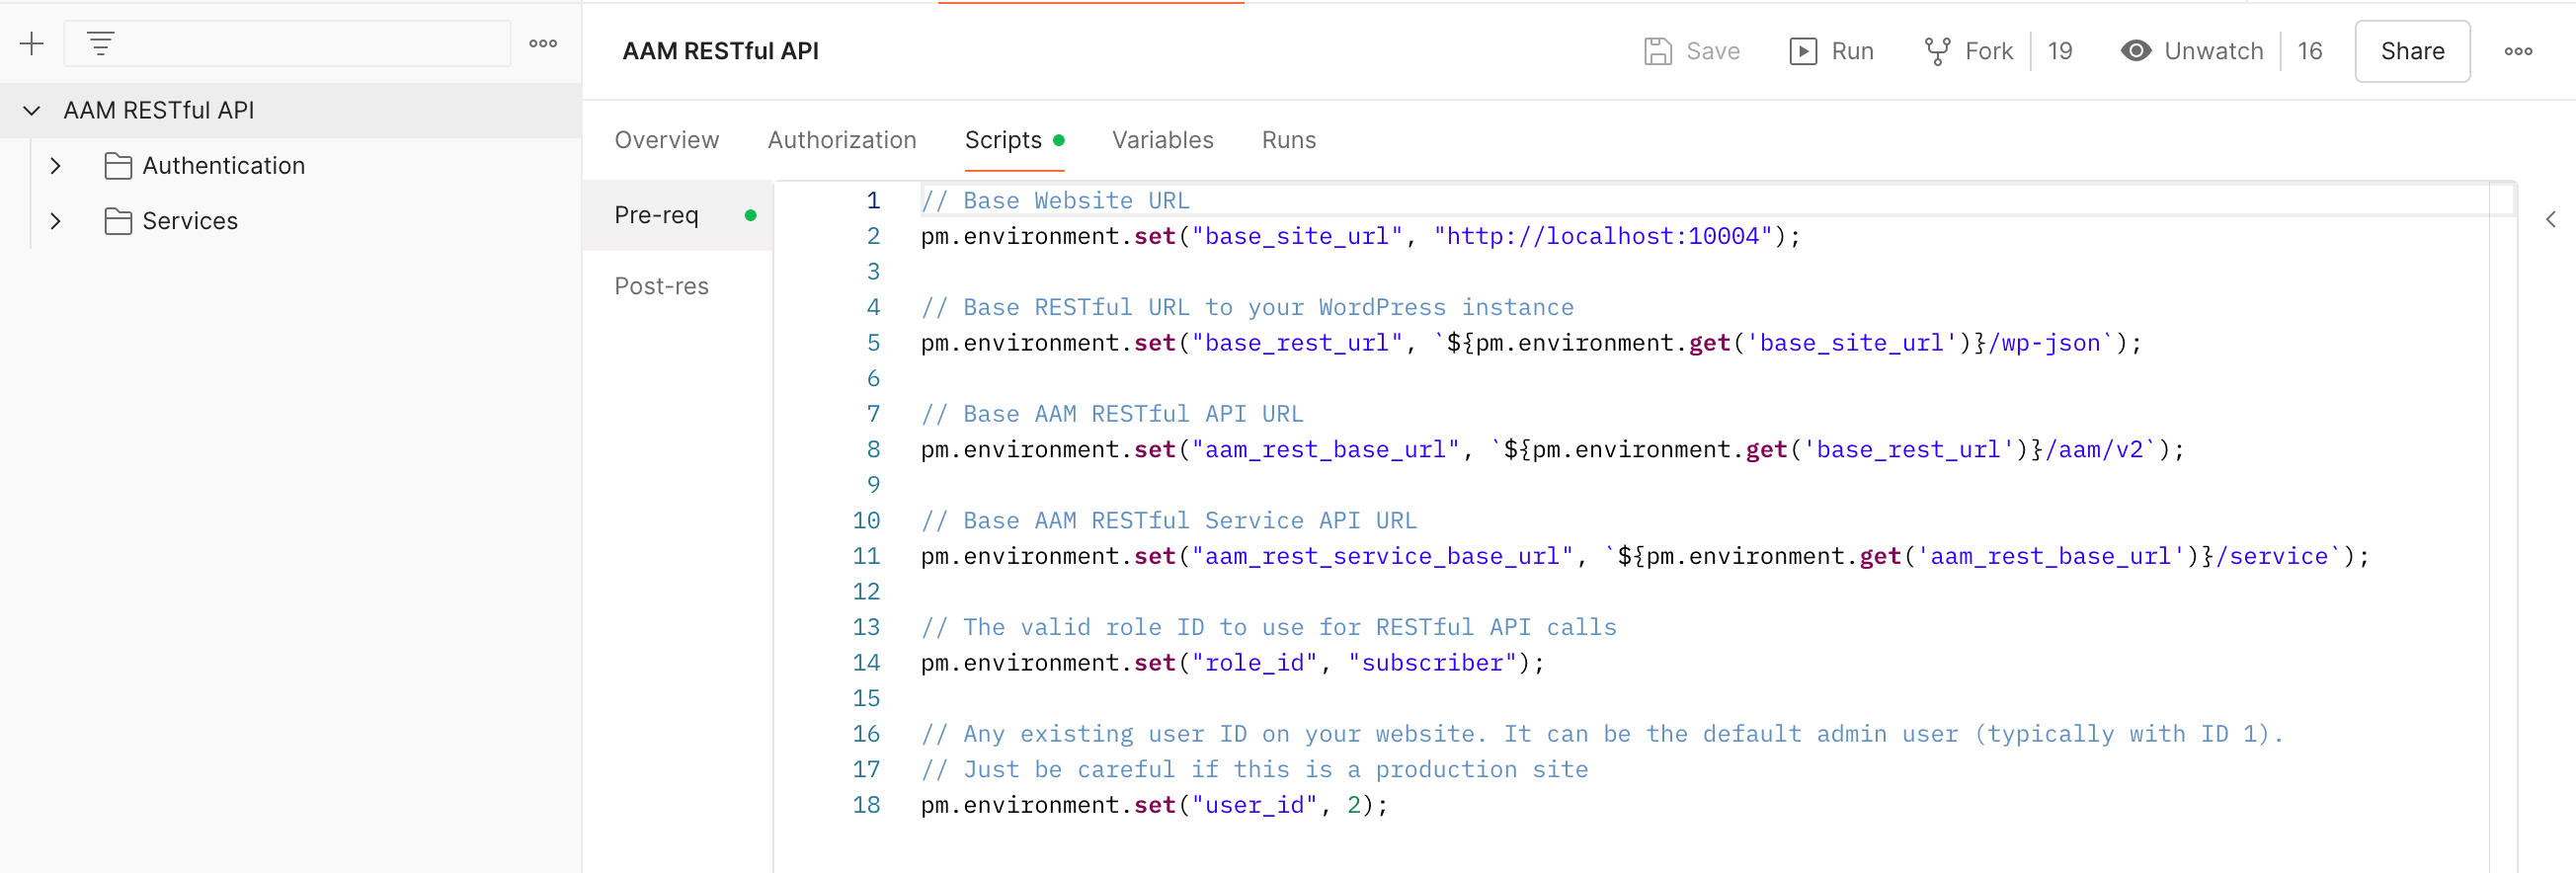The image size is (2576, 873).
Task: Click the Unwatch label
Action: click(x=2213, y=51)
